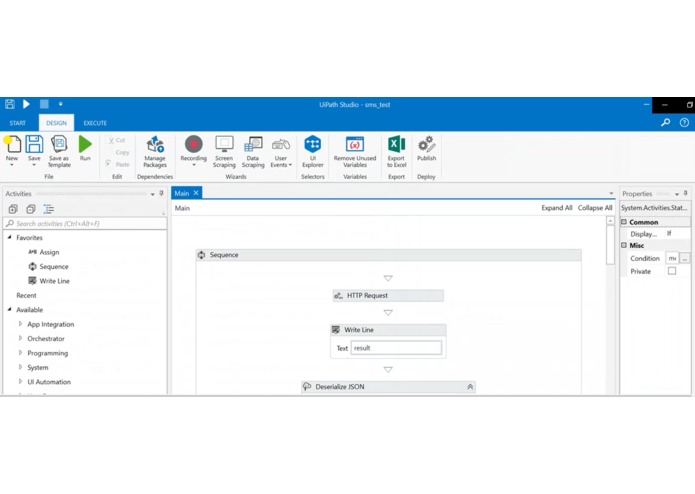Open quick access toolbar customize dropdown
The image size is (695, 494).
coord(61,104)
